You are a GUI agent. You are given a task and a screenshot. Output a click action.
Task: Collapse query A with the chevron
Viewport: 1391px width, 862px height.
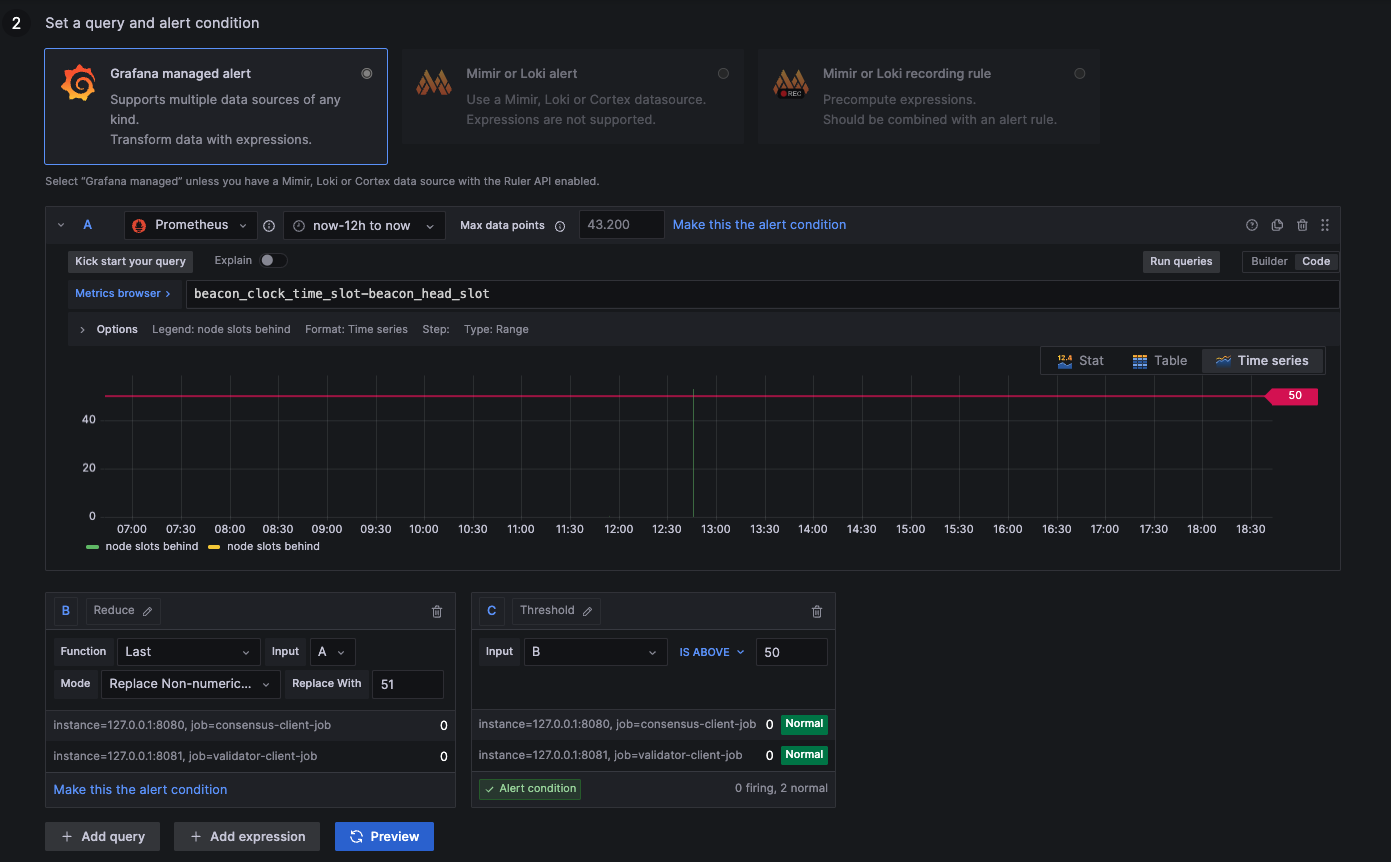61,225
